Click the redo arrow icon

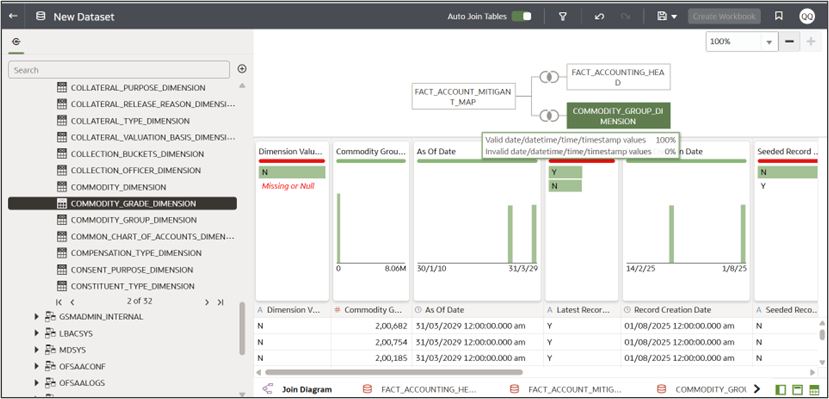(x=625, y=16)
